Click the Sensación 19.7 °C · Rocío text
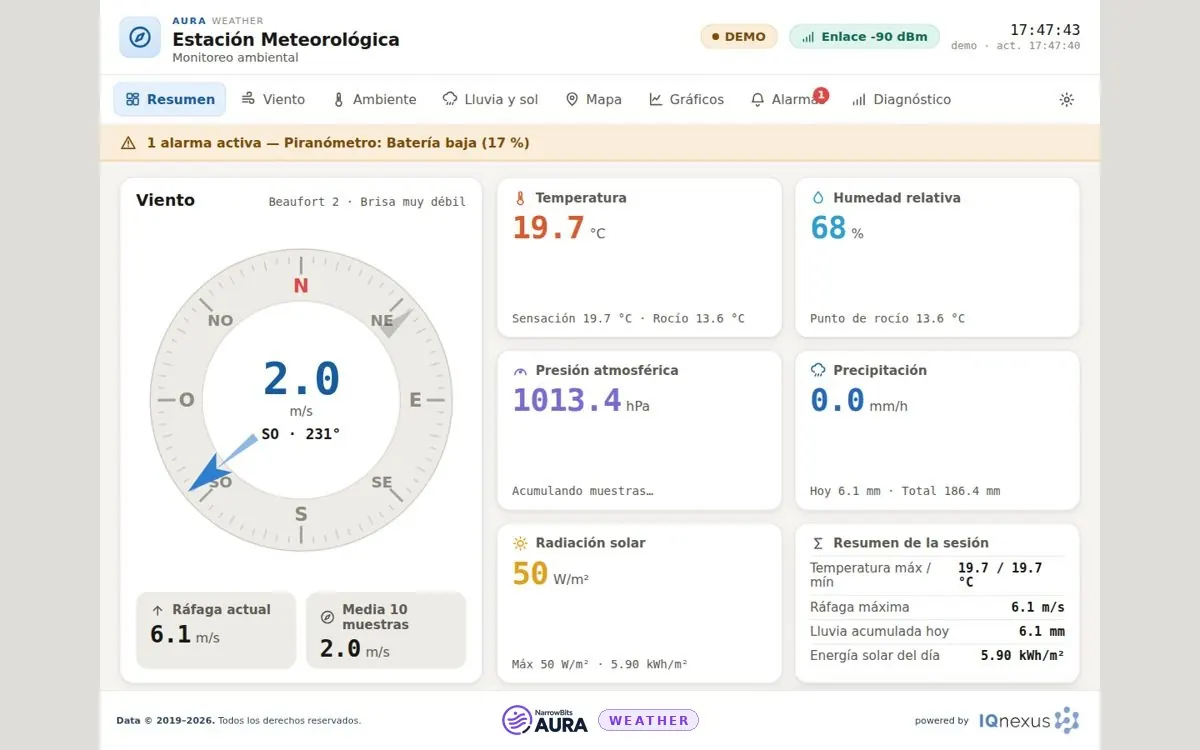 (628, 319)
